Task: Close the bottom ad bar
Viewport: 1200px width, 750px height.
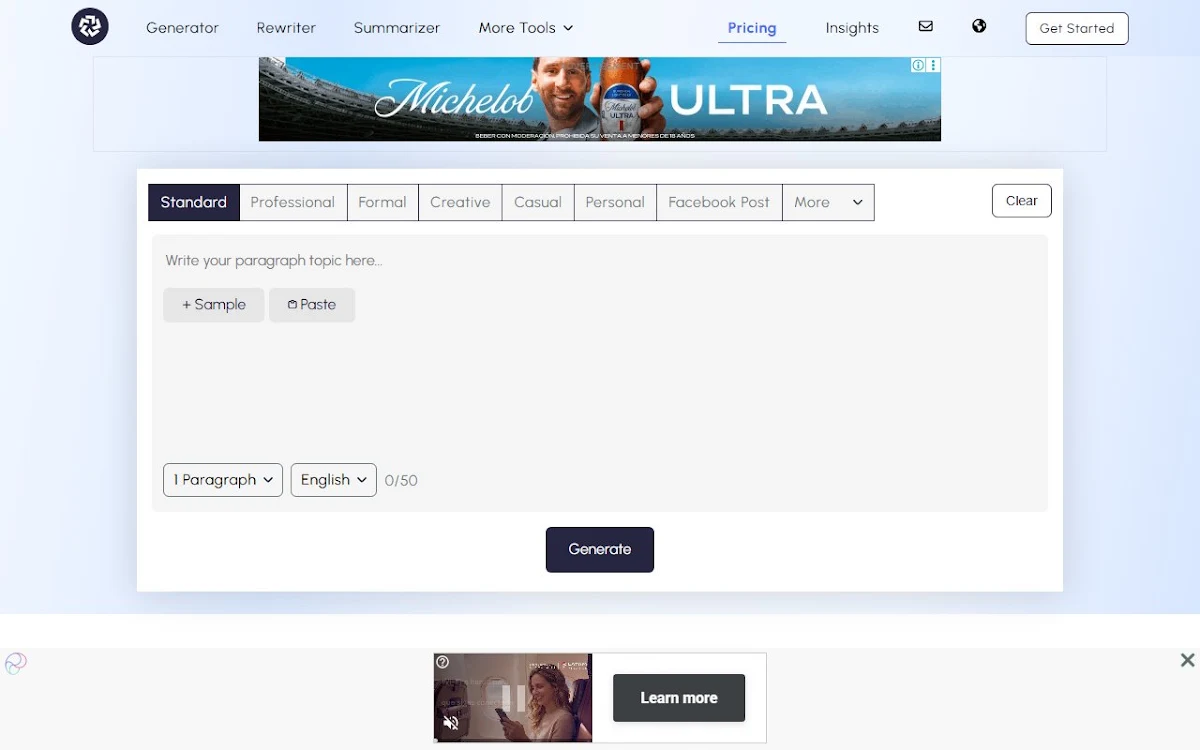Action: (1187, 660)
